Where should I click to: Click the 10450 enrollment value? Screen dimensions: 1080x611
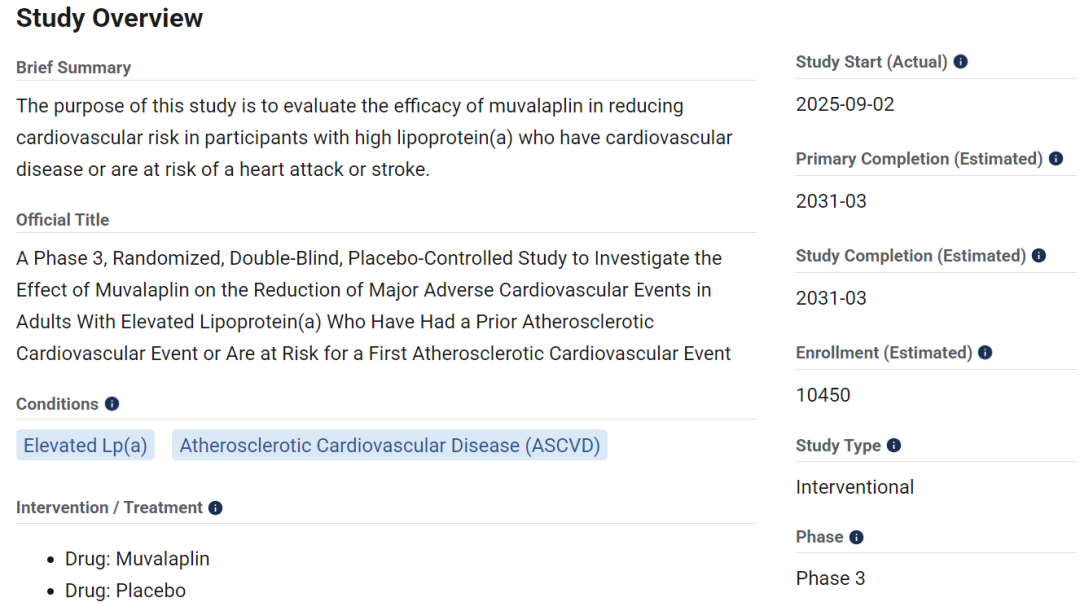point(823,395)
